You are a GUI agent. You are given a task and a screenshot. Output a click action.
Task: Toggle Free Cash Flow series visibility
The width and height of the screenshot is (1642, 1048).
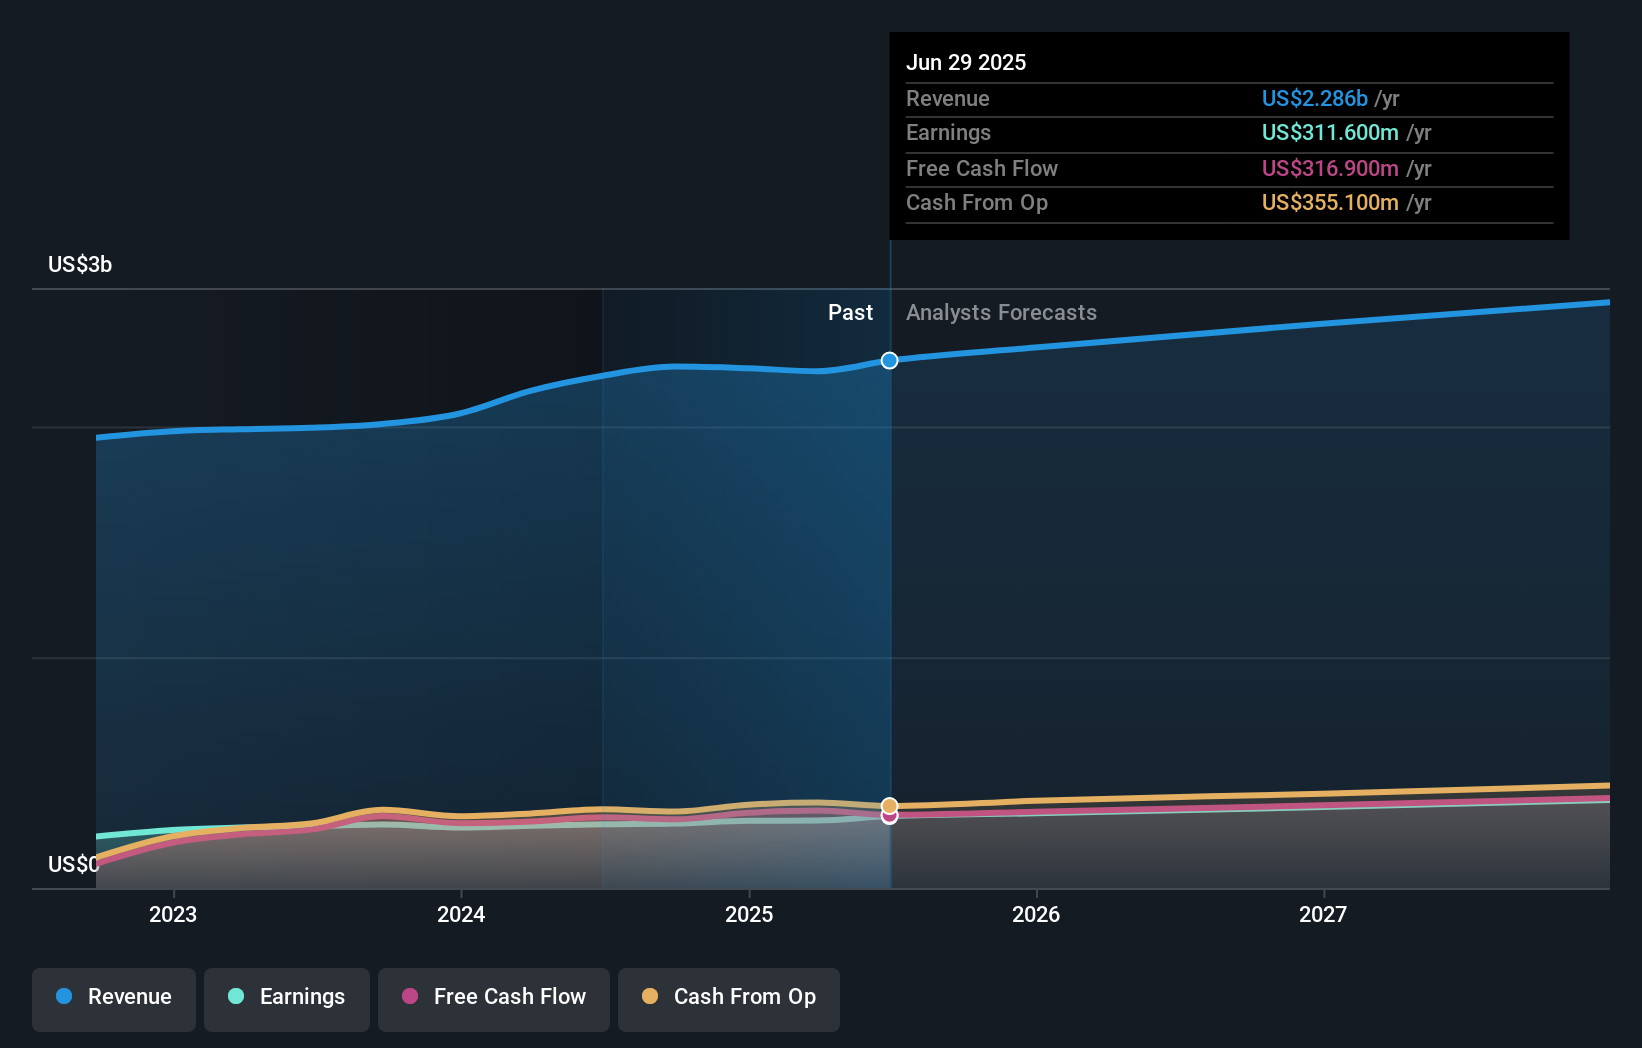tap(493, 997)
